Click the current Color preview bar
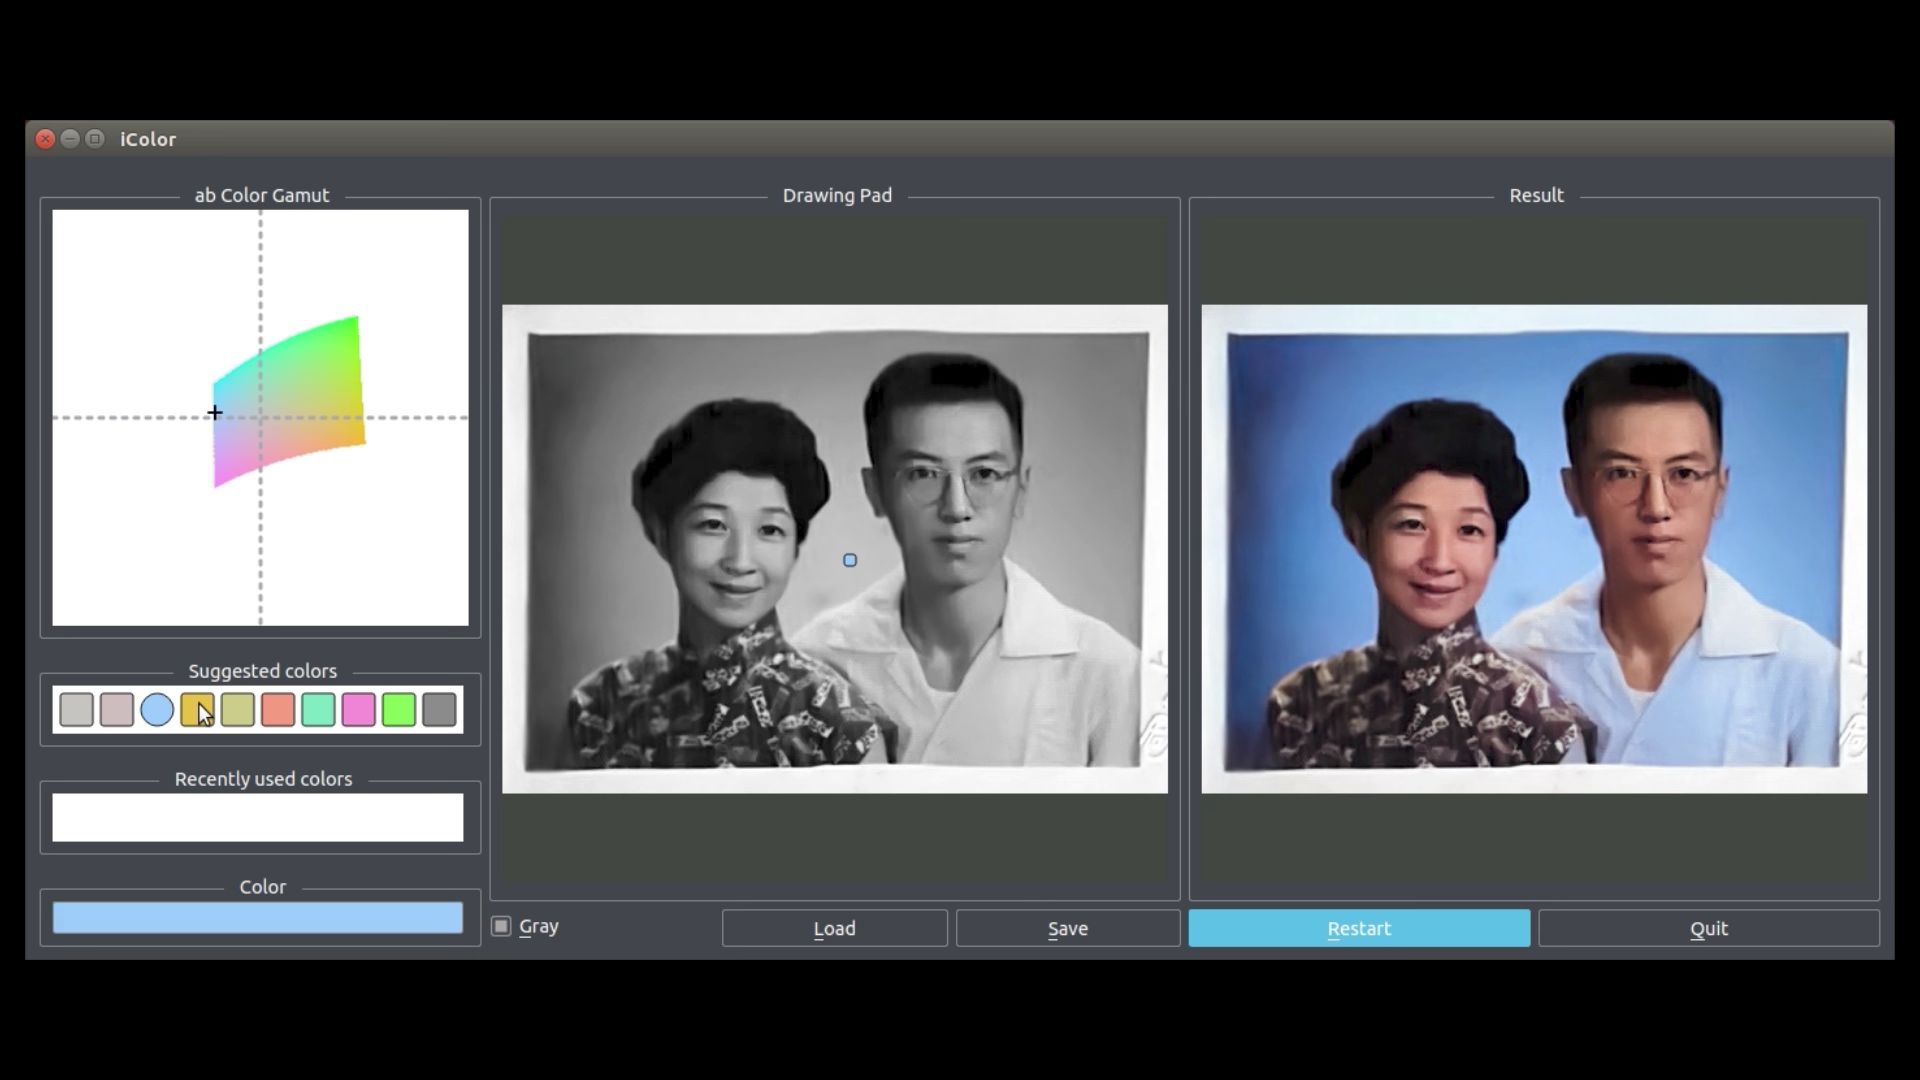1920x1080 pixels. click(x=258, y=918)
